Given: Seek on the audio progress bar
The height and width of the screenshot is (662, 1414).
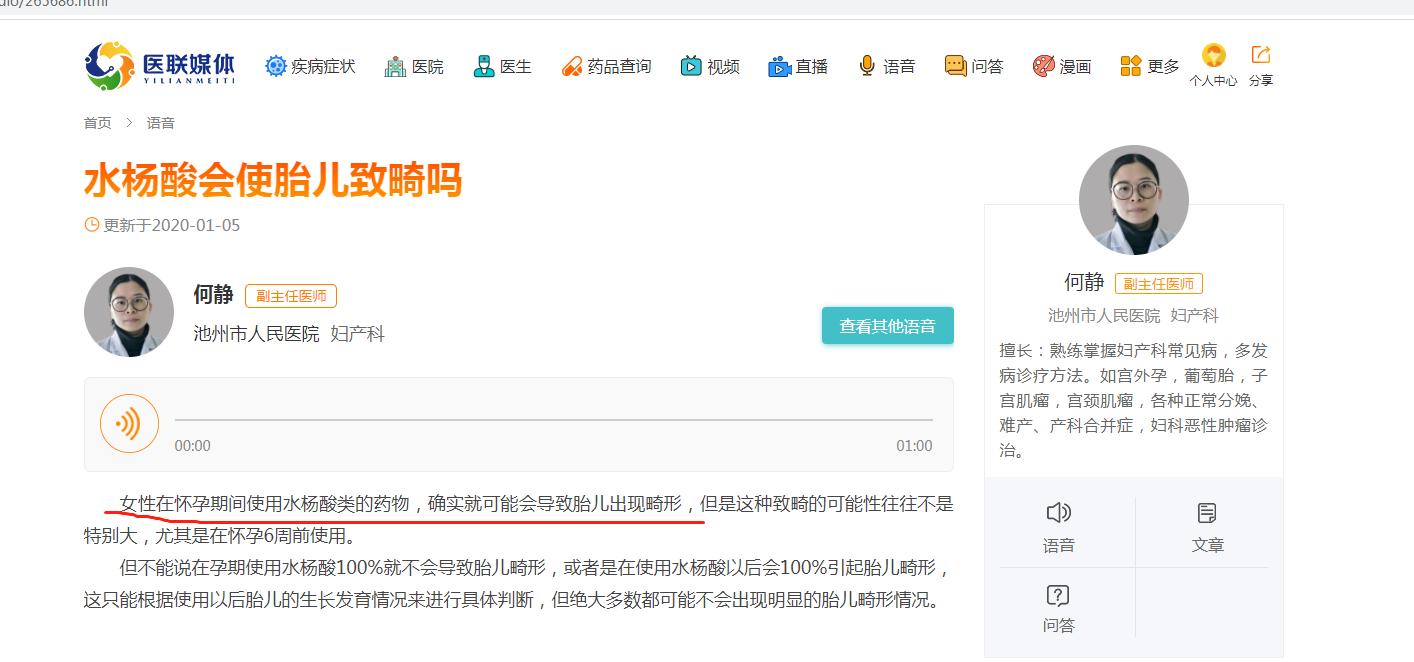Looking at the screenshot, I should [x=555, y=418].
